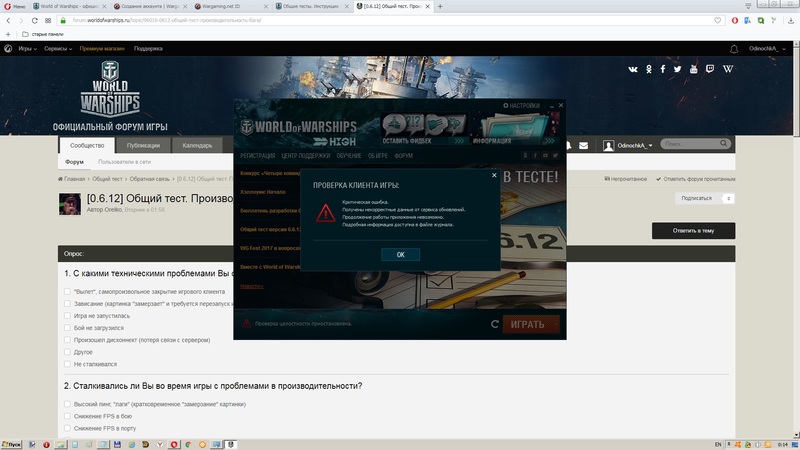Open notifications bell in top black bar
Viewport: 800px width, 450px height.
(734, 49)
